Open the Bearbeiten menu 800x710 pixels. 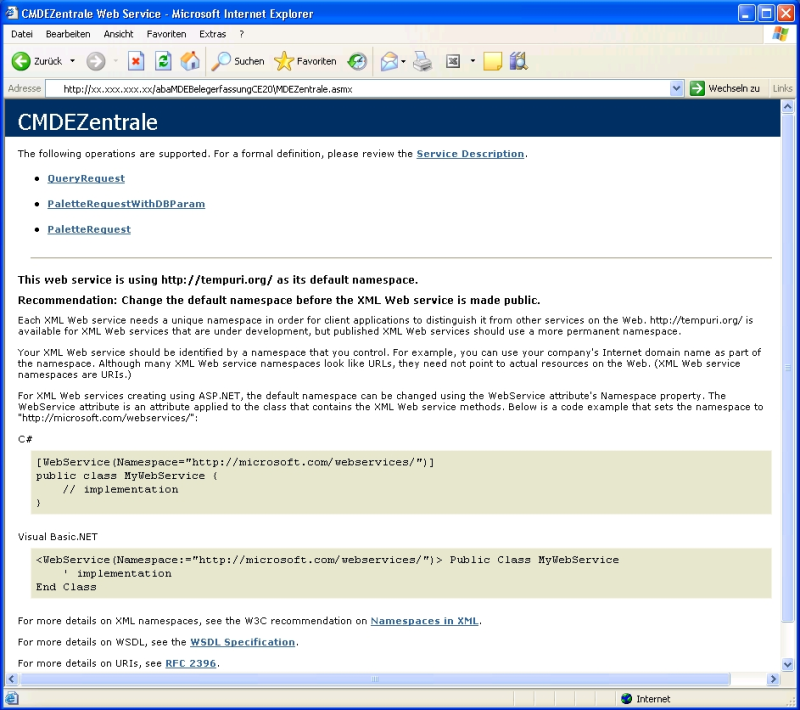point(68,34)
